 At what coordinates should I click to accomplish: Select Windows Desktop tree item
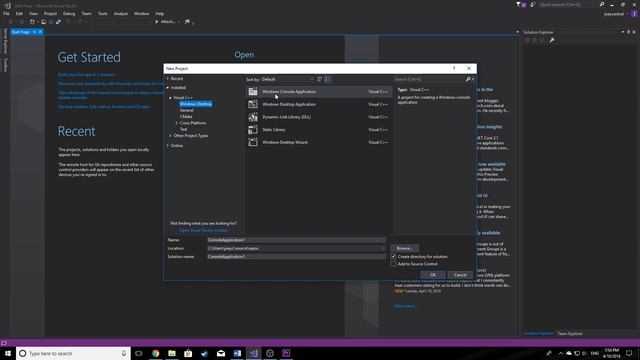click(196, 104)
